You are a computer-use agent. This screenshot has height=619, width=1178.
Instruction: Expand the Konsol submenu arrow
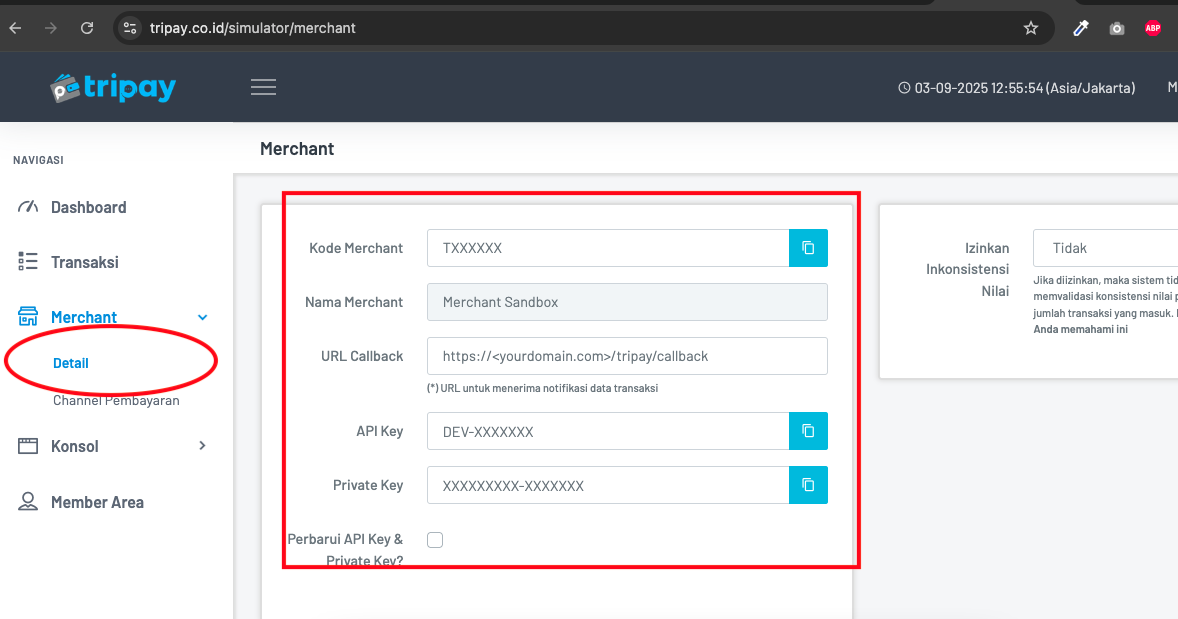point(203,446)
